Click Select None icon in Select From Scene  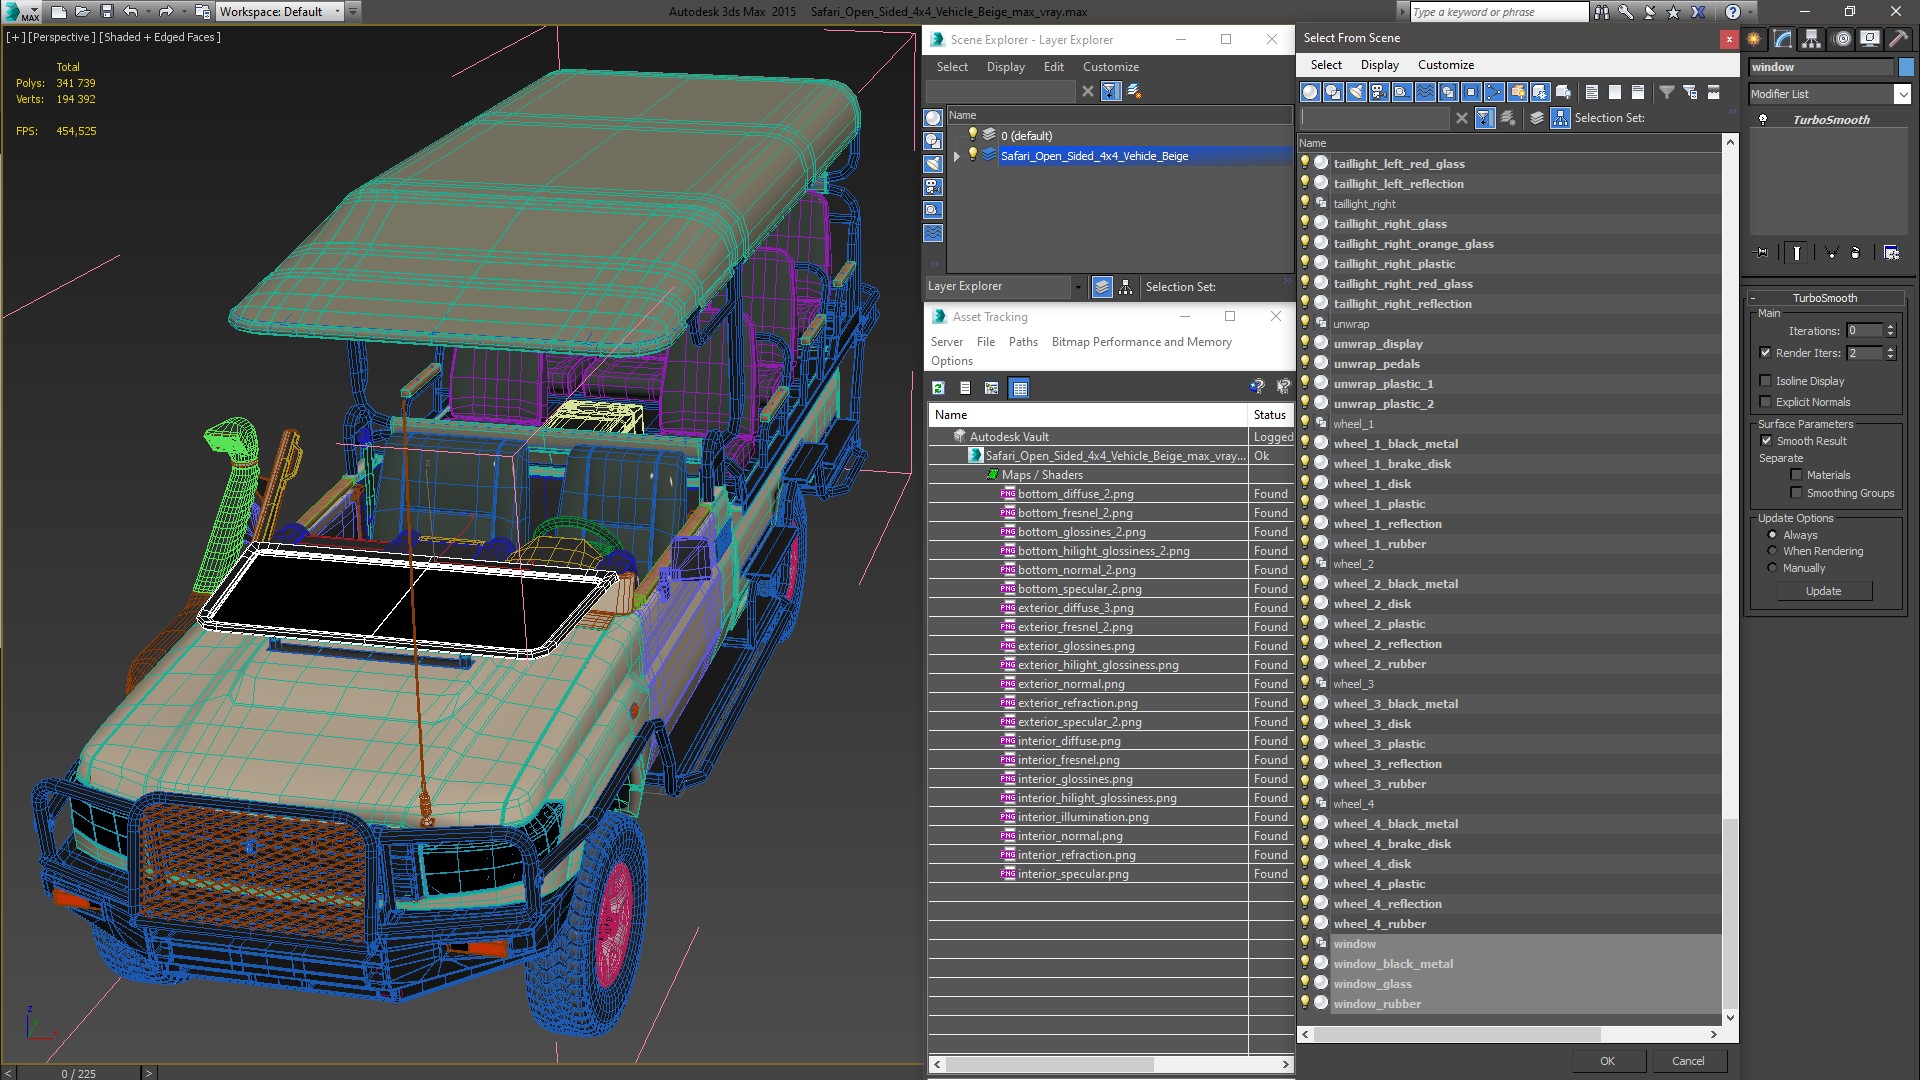1615,92
